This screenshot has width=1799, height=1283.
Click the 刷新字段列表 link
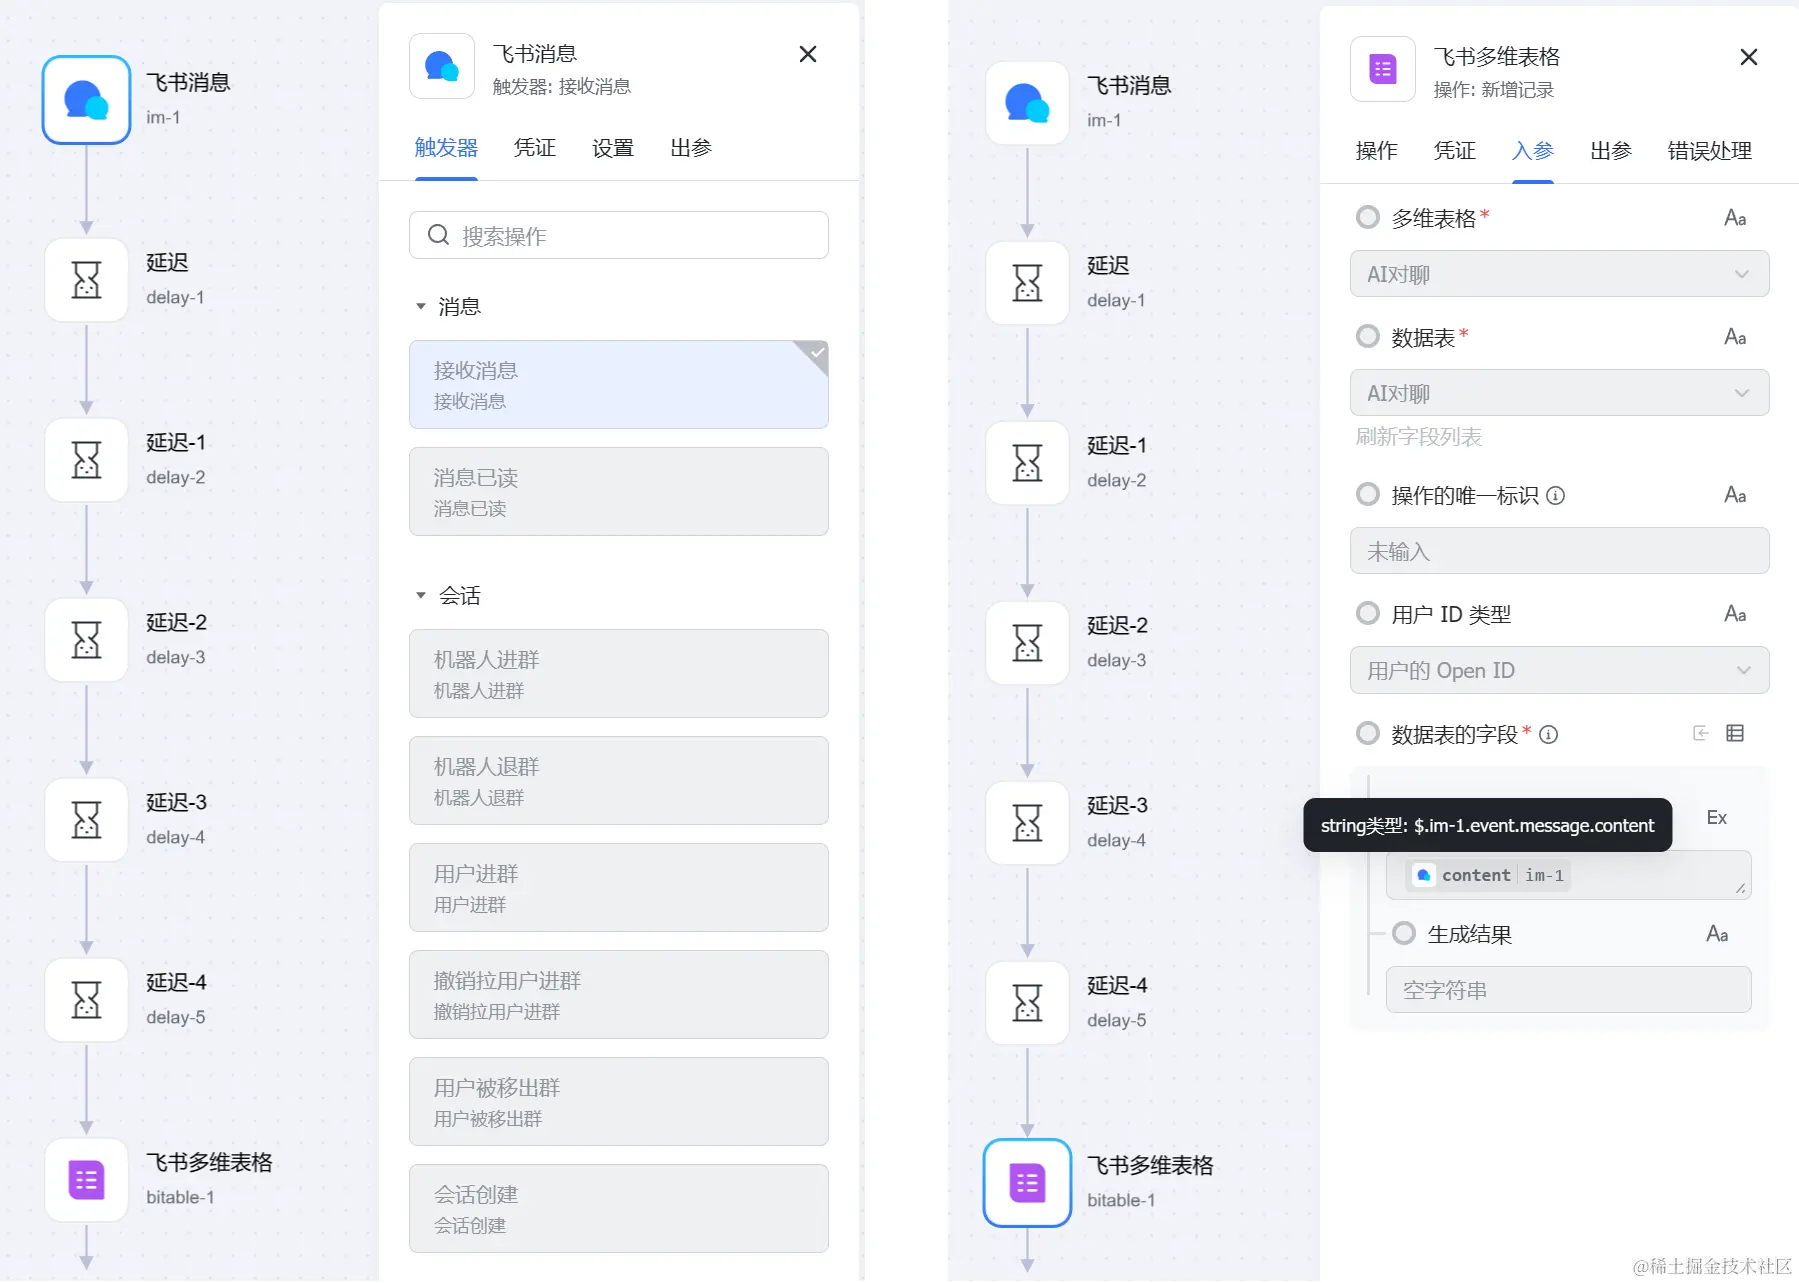coord(1418,437)
